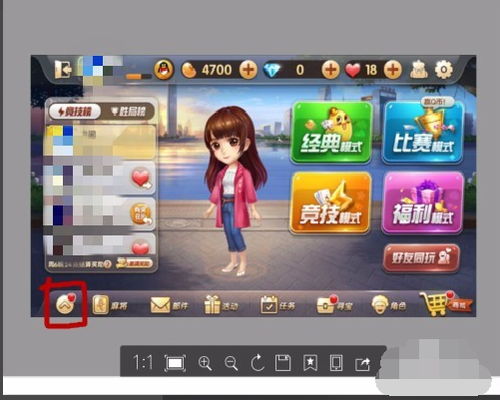
Task: Click the share arrow icon
Action: point(363,363)
